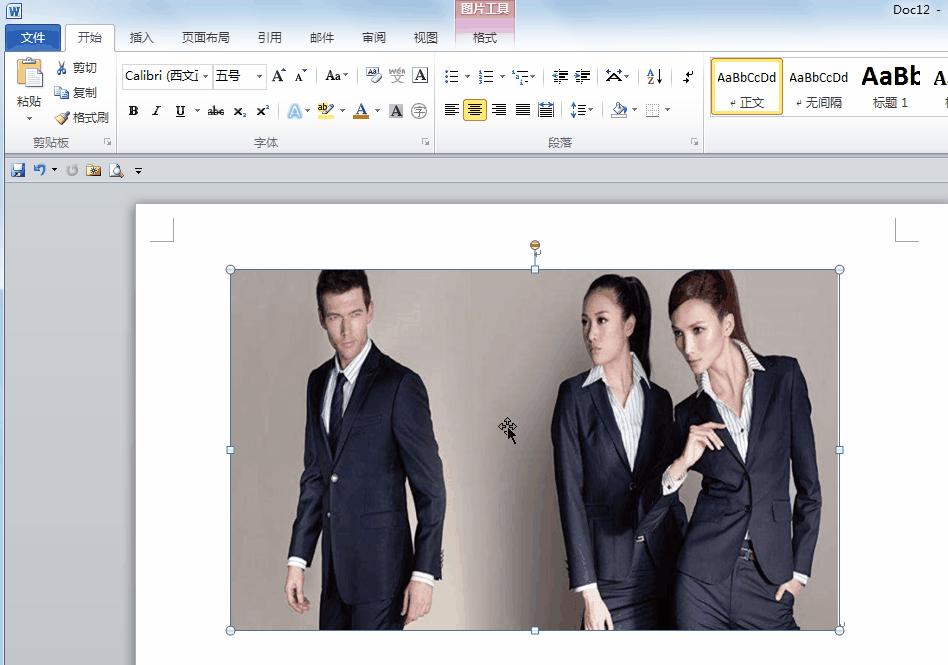Apply subscript formatting
The image size is (948, 665).
click(x=239, y=111)
